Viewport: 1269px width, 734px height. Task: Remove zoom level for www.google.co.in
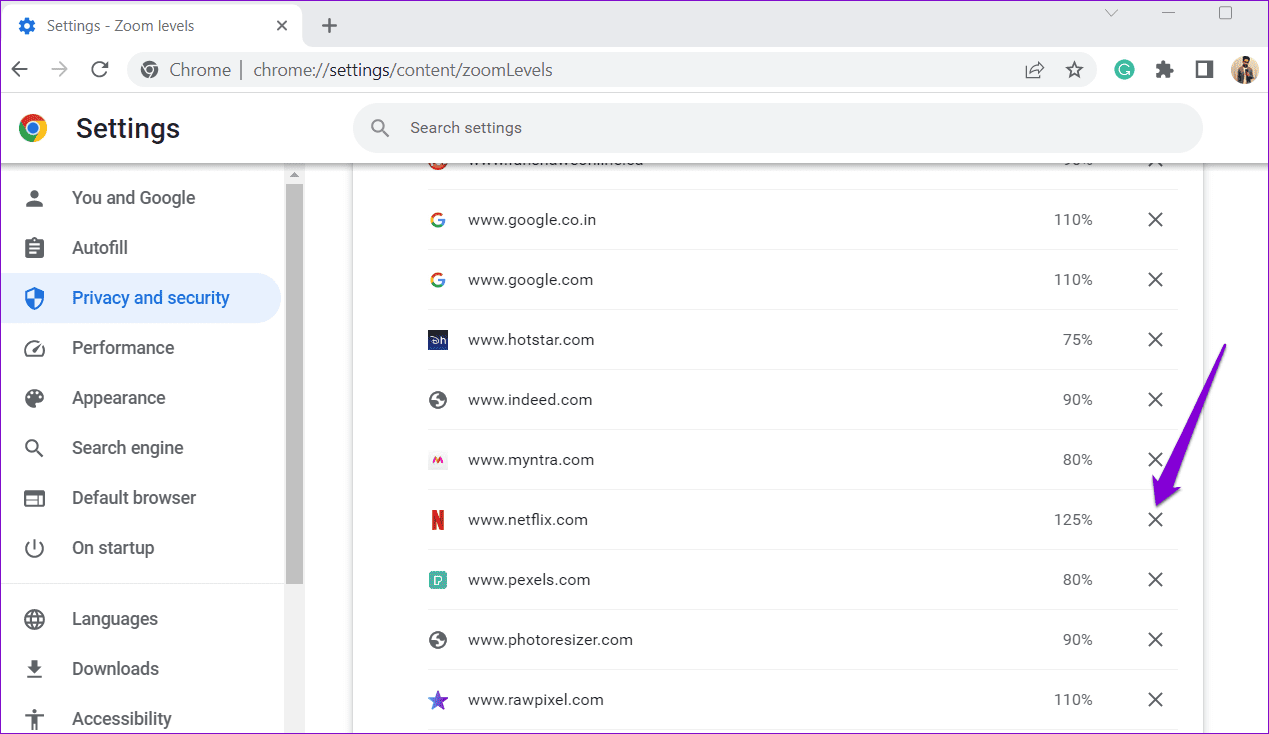pos(1155,220)
